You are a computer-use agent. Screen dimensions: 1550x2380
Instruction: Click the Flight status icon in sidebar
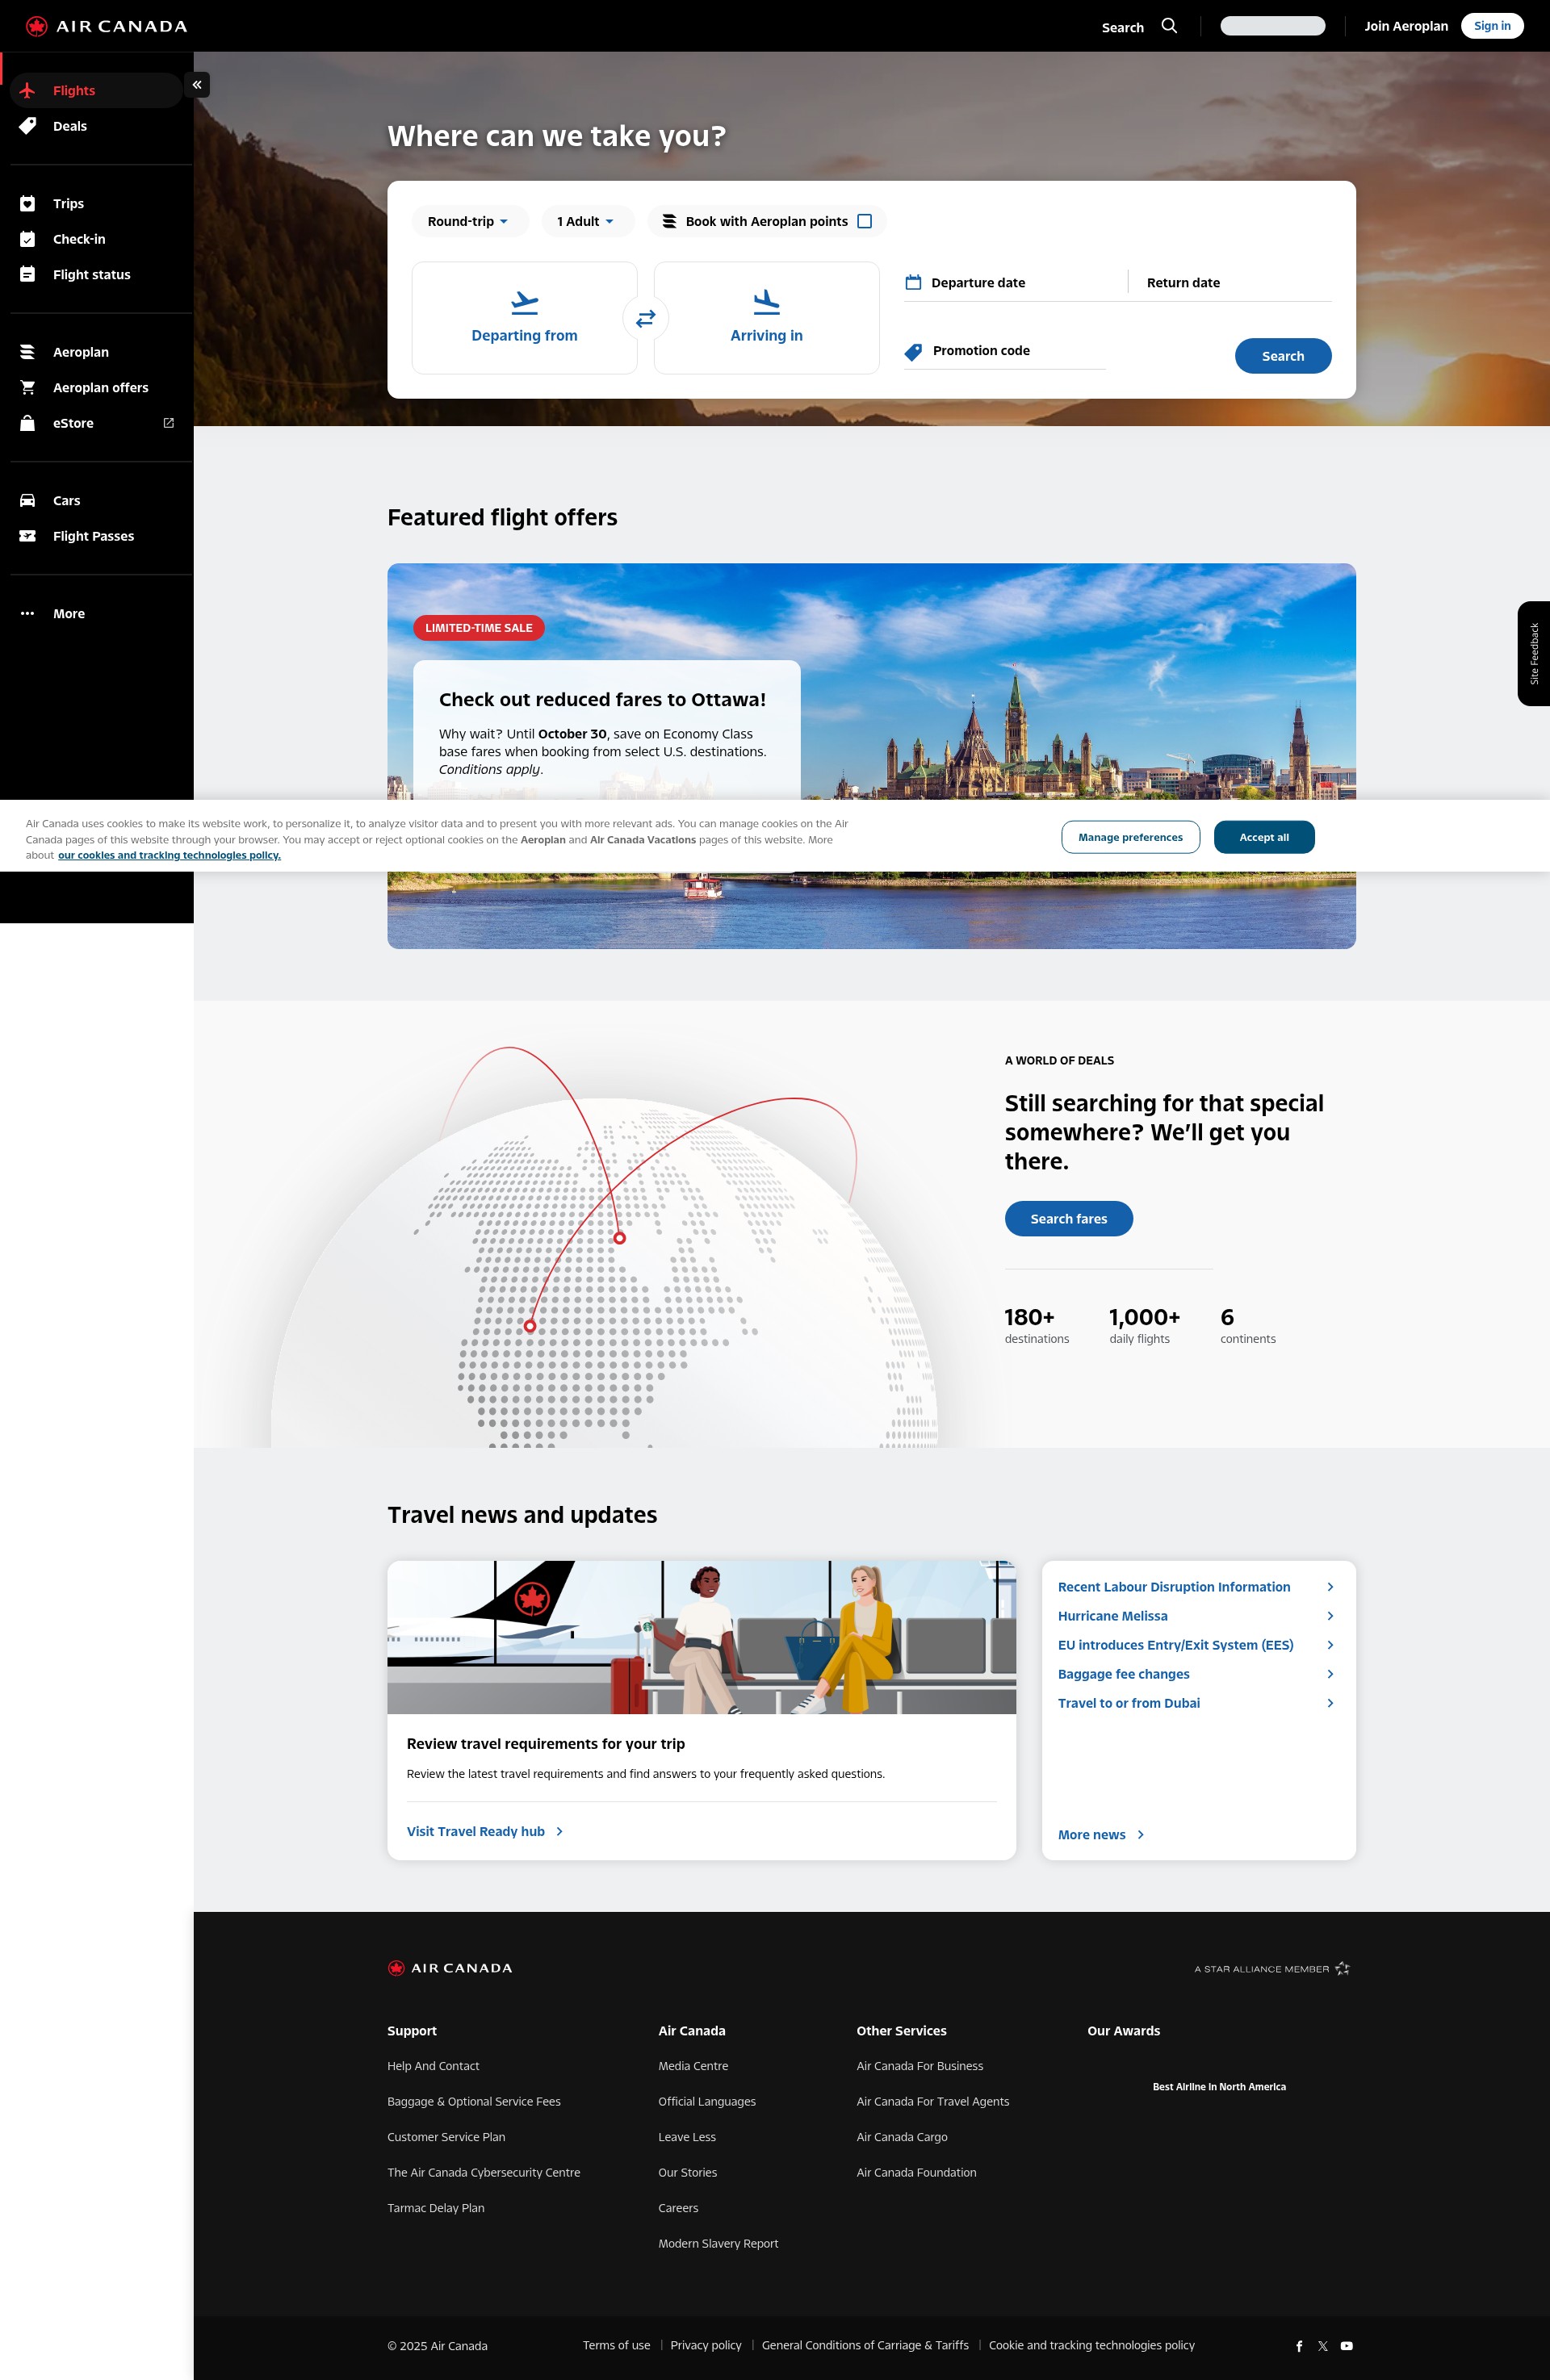click(28, 275)
